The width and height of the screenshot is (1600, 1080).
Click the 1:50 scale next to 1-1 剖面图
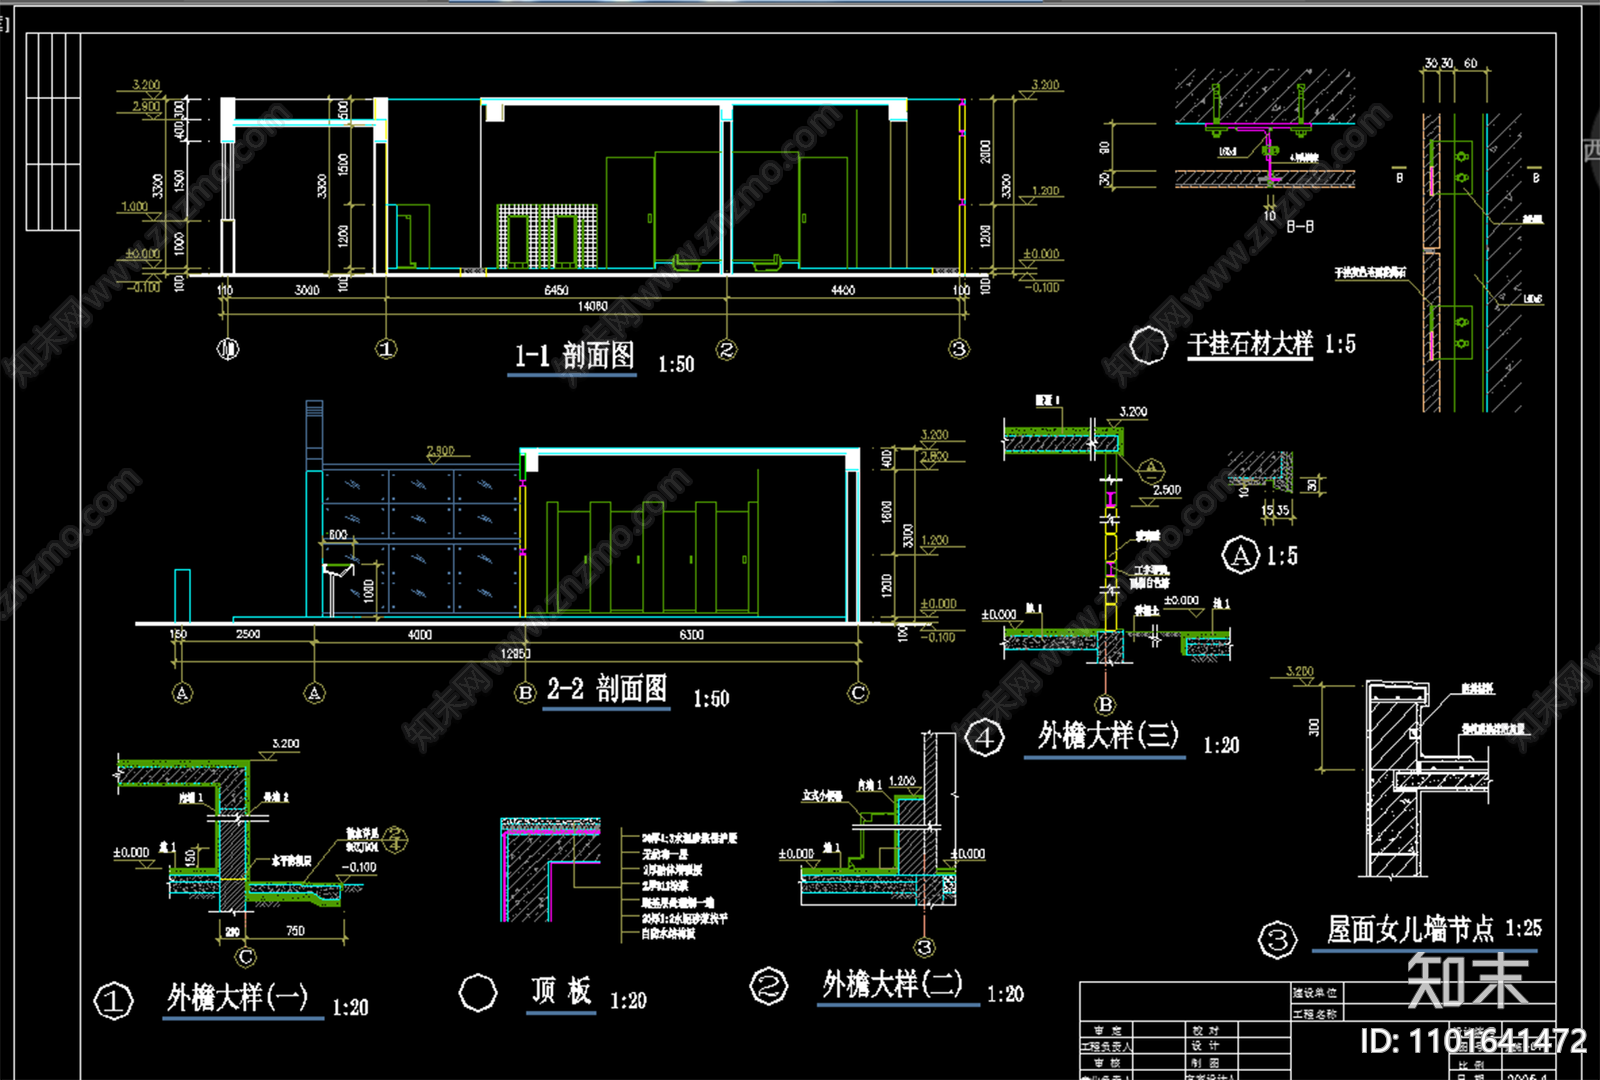676,365
